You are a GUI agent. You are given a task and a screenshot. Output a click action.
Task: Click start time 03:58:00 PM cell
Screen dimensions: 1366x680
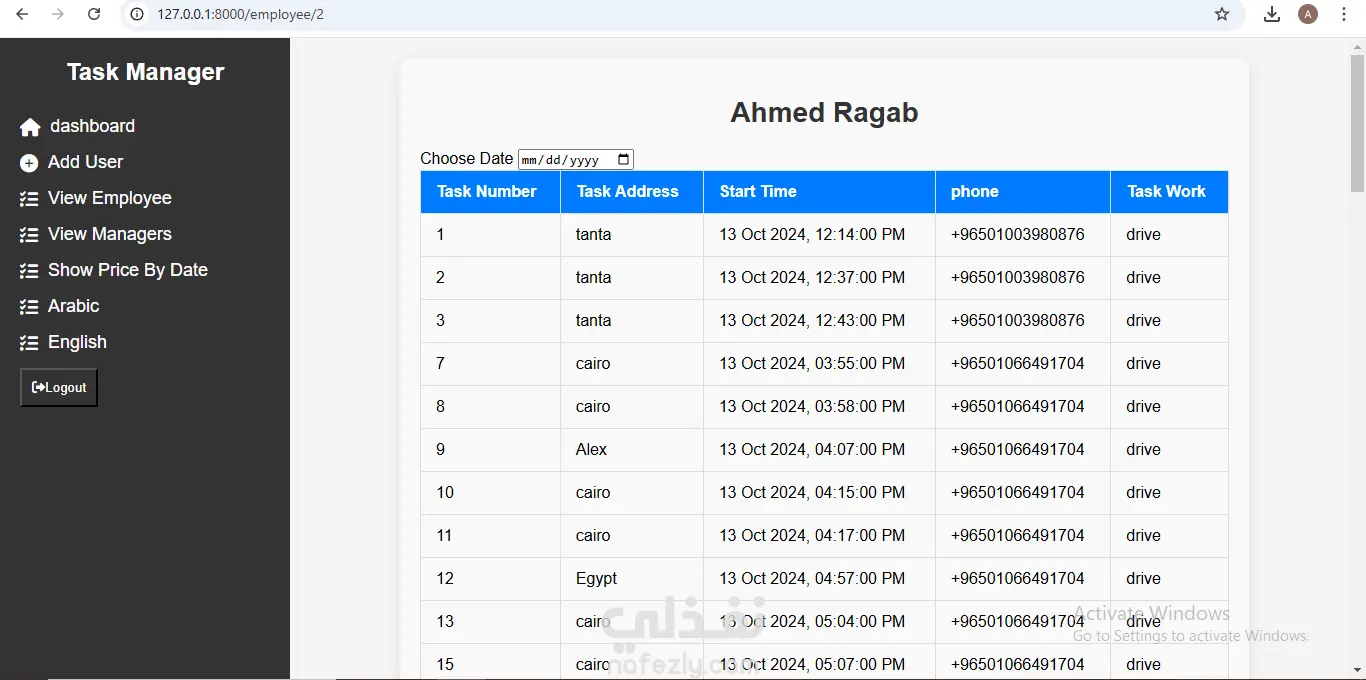819,407
